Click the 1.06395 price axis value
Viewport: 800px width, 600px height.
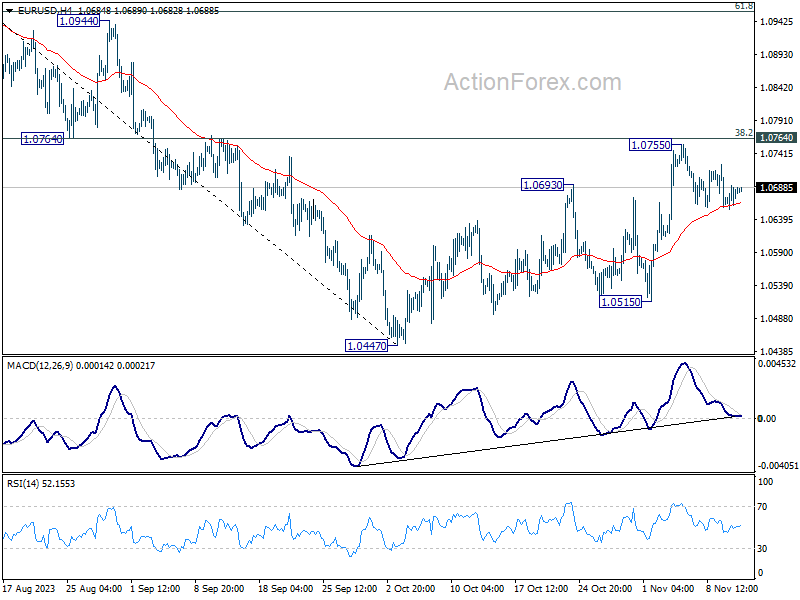click(777, 220)
